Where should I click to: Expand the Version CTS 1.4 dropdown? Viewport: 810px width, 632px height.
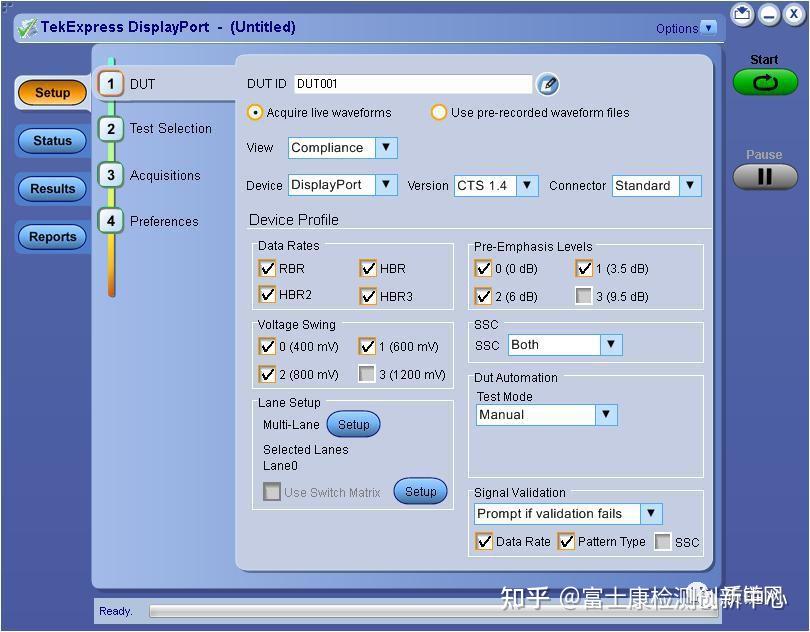(527, 186)
